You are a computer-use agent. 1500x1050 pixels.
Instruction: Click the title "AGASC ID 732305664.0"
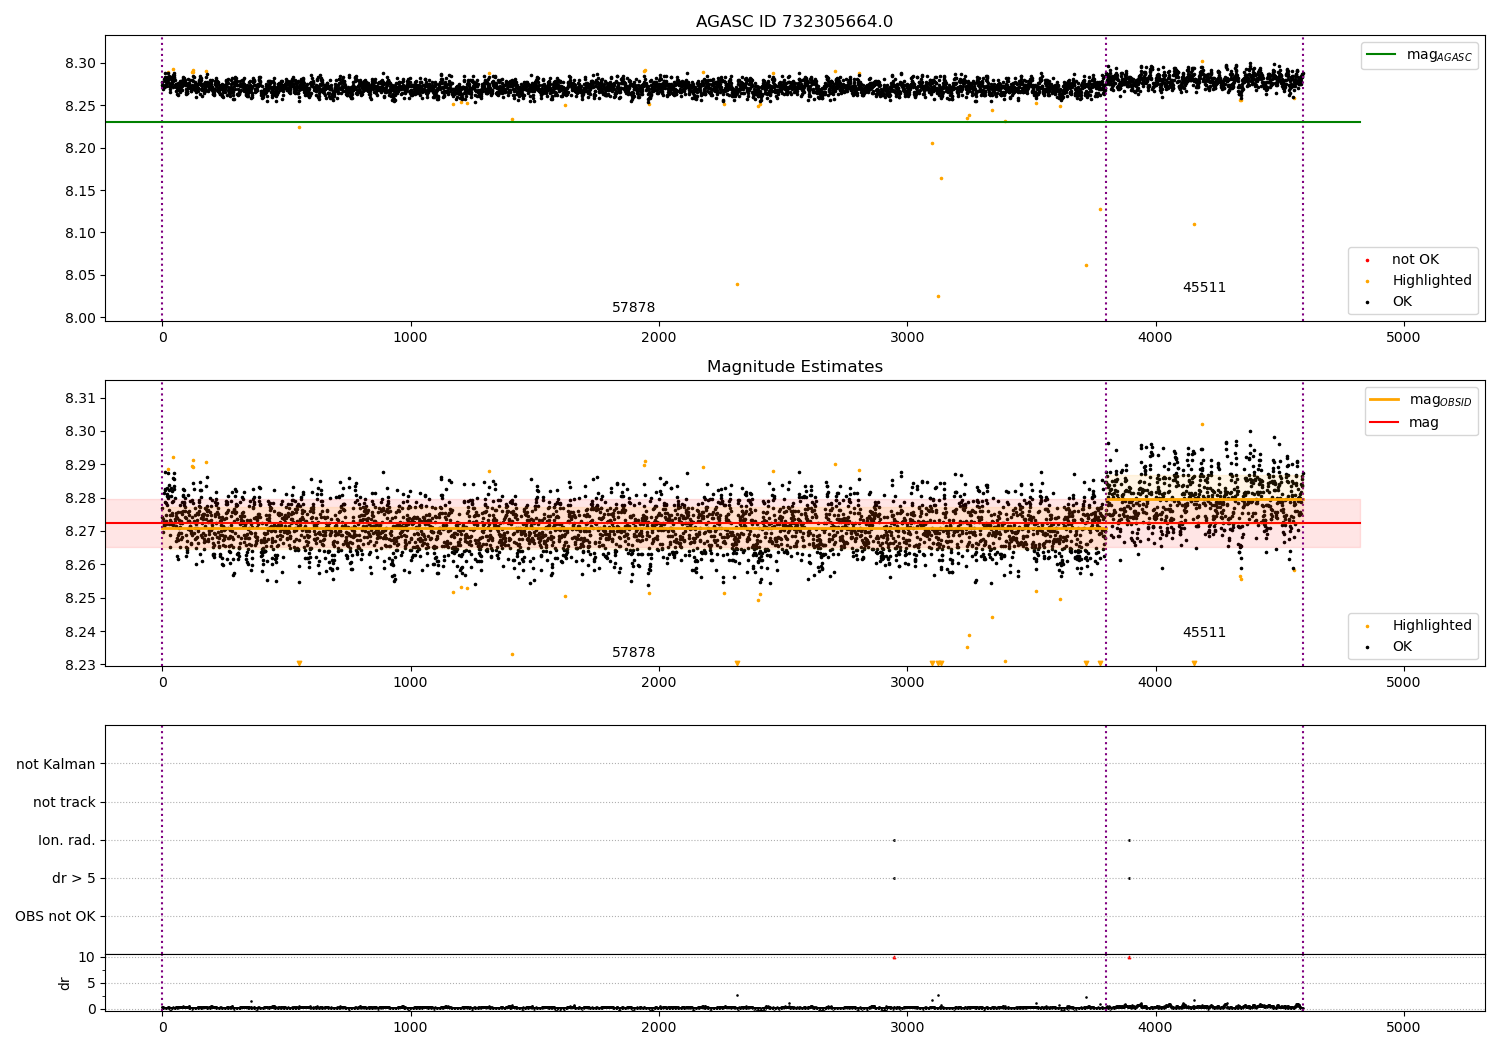coord(794,22)
